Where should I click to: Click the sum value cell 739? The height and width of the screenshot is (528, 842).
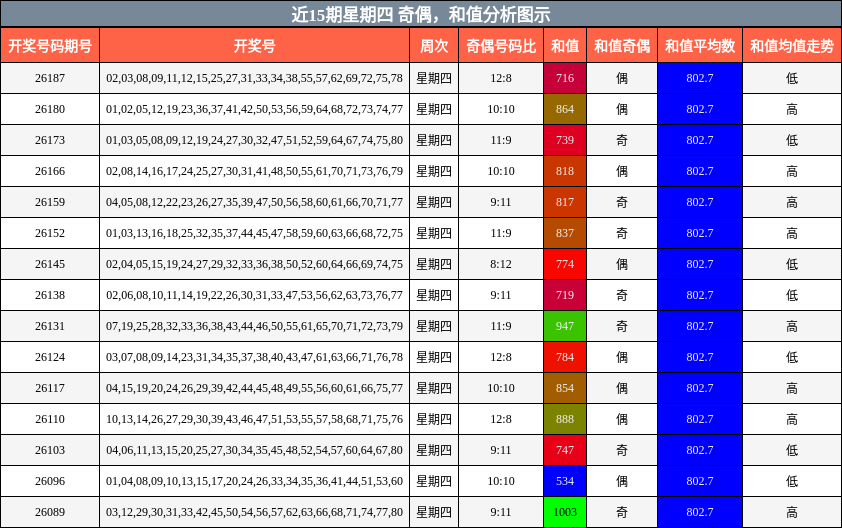[x=565, y=140]
